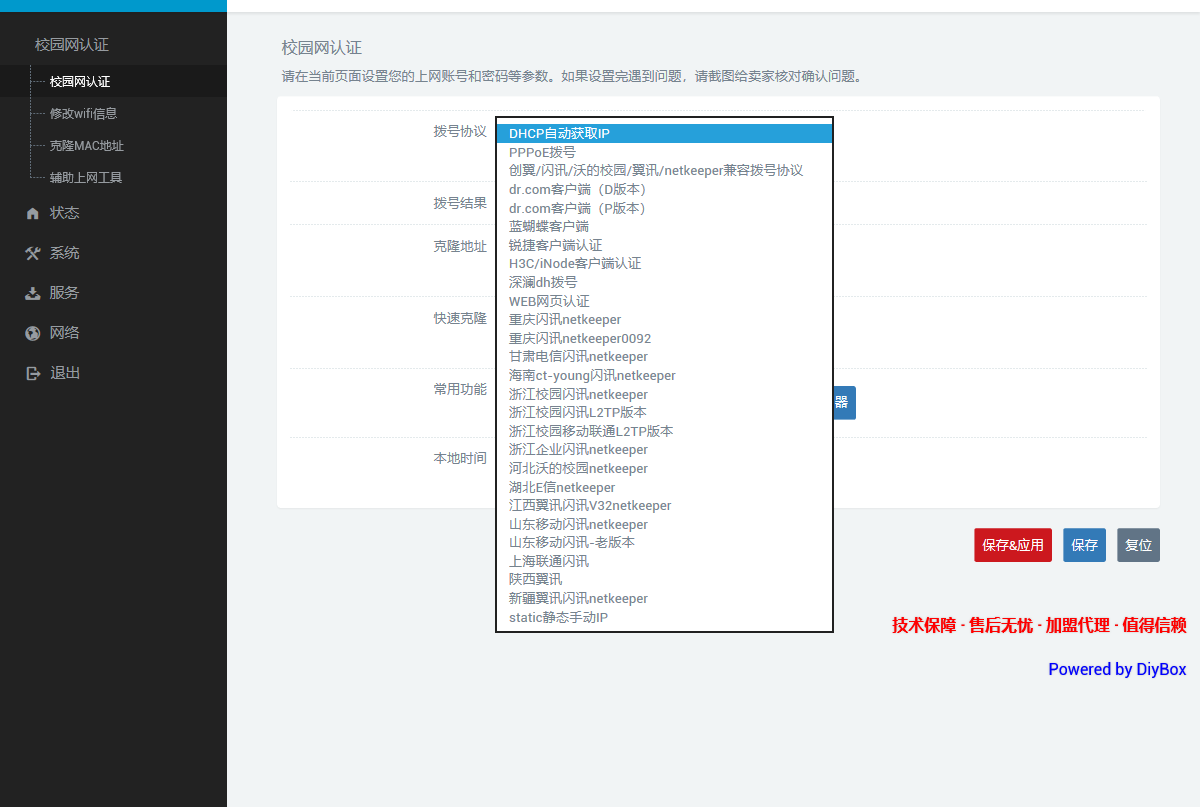Image resolution: width=1200 pixels, height=807 pixels.
Task: Click the home icon beside 状态
Action: point(33,213)
